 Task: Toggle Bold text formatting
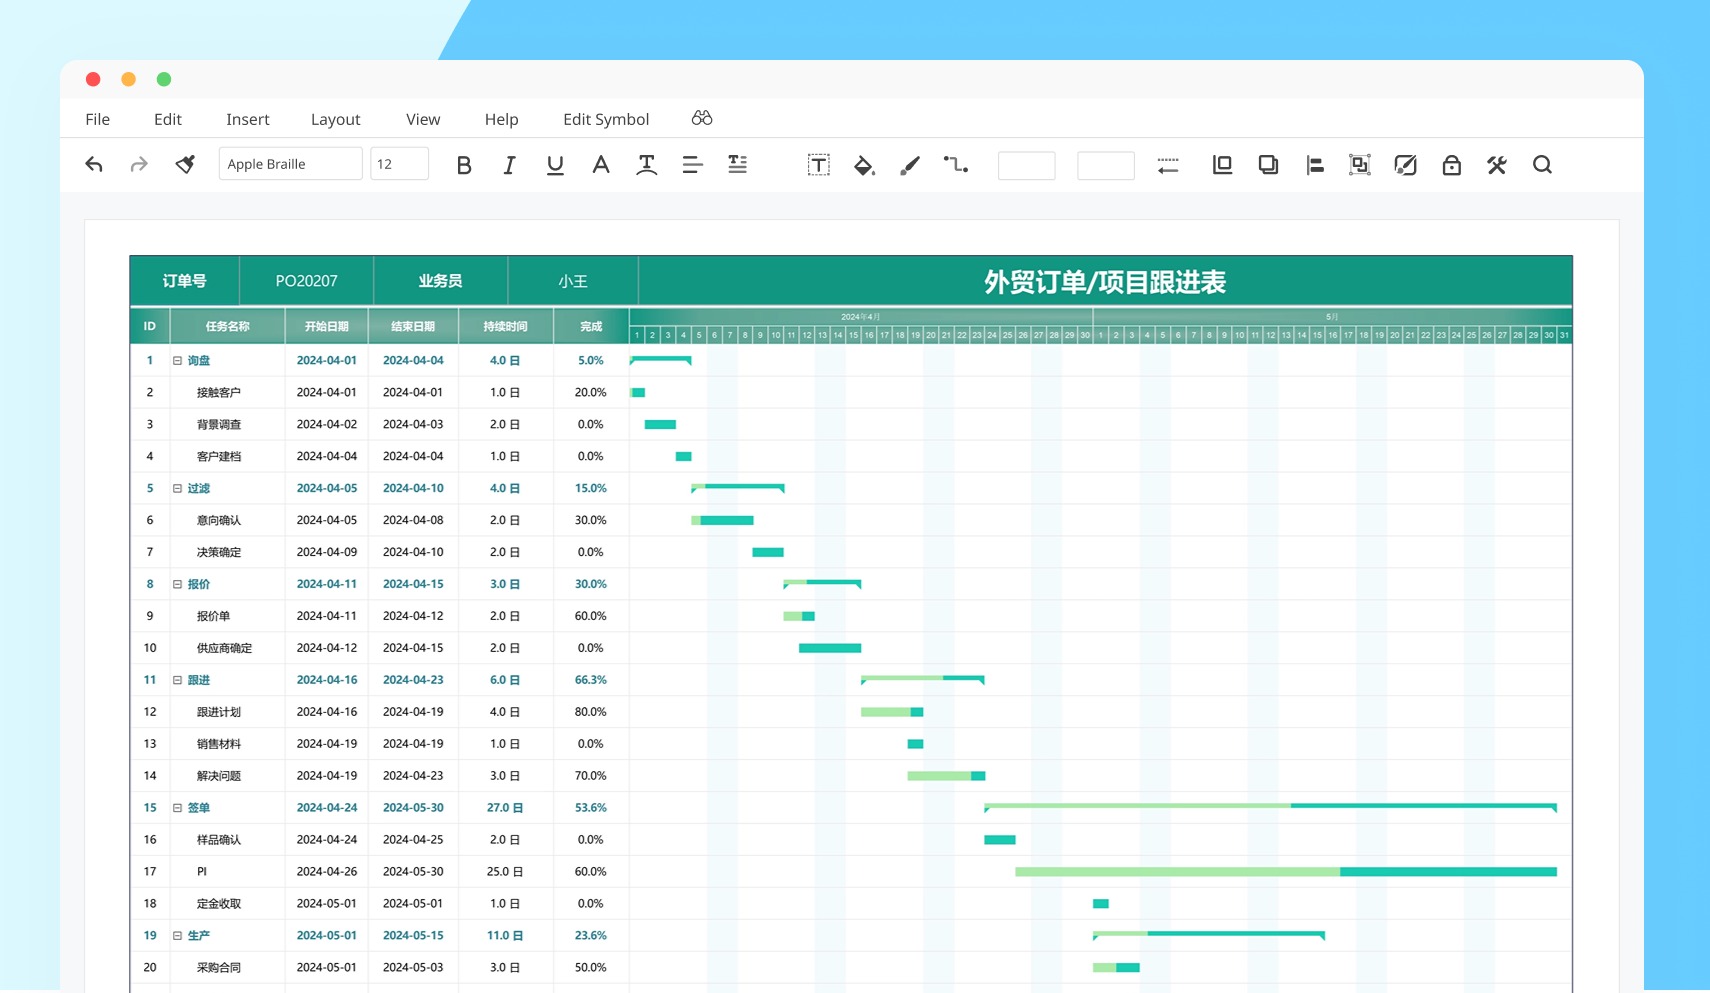(464, 165)
